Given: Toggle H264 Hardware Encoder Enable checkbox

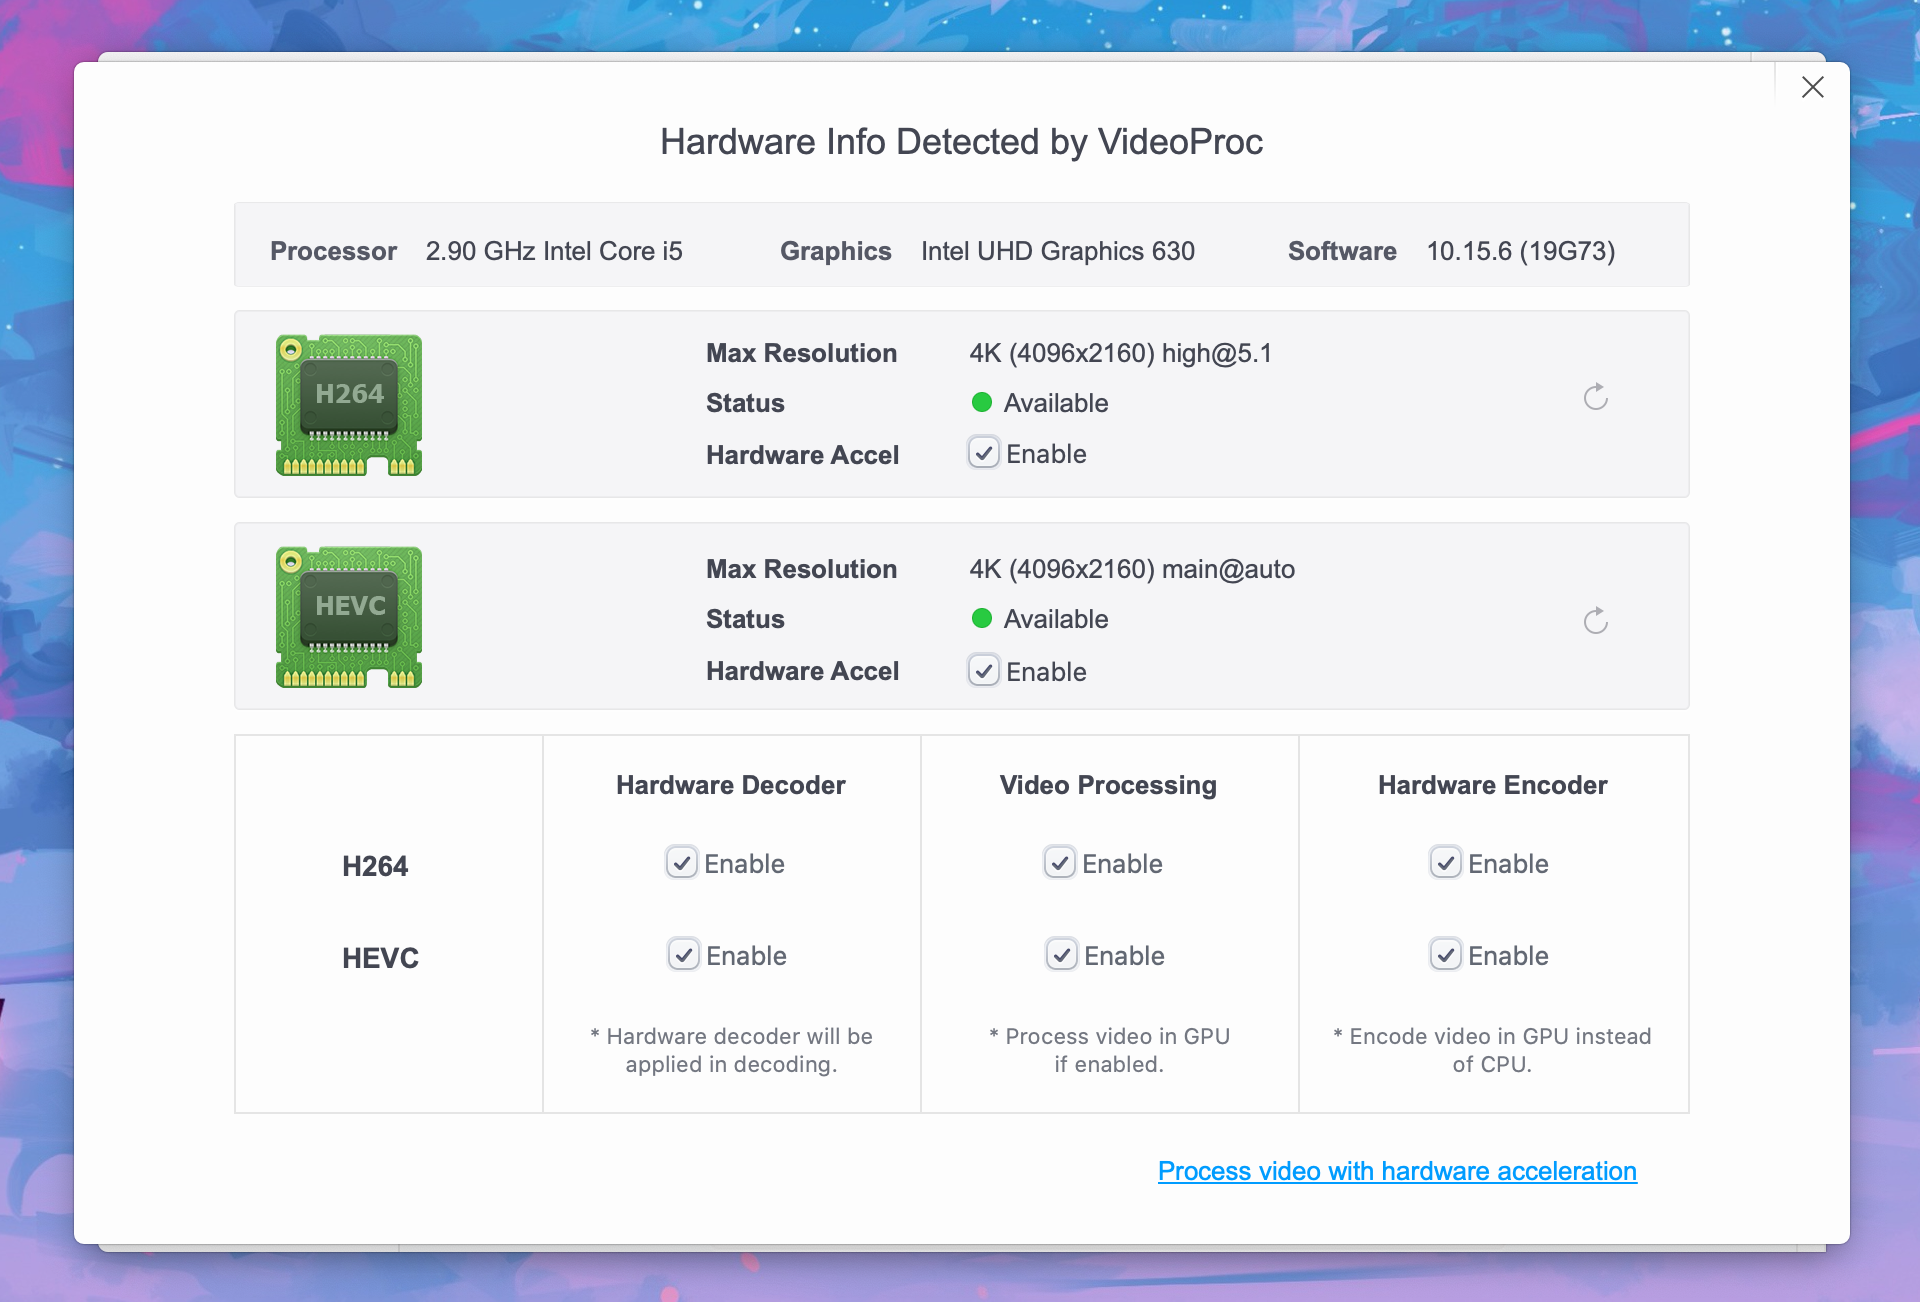Looking at the screenshot, I should click(1446, 862).
